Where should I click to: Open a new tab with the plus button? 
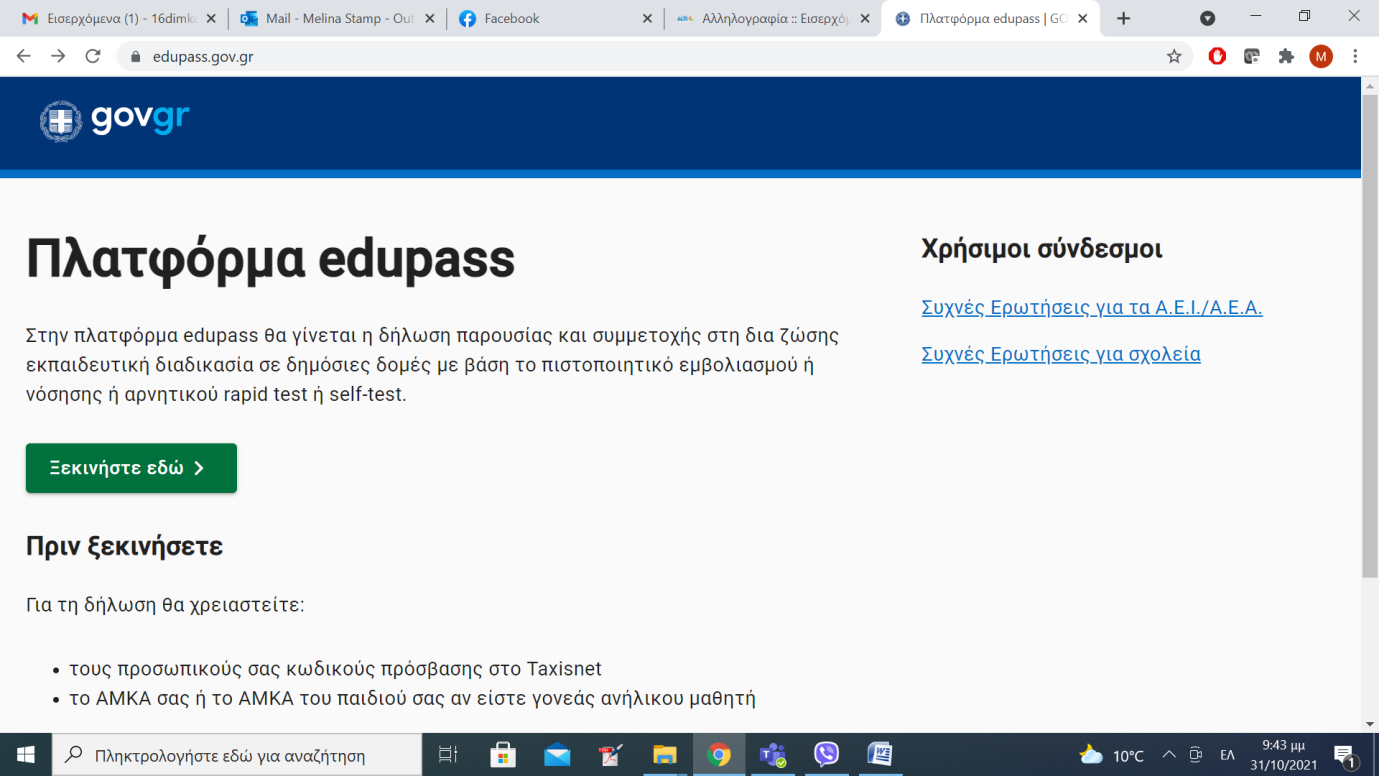tap(1123, 18)
